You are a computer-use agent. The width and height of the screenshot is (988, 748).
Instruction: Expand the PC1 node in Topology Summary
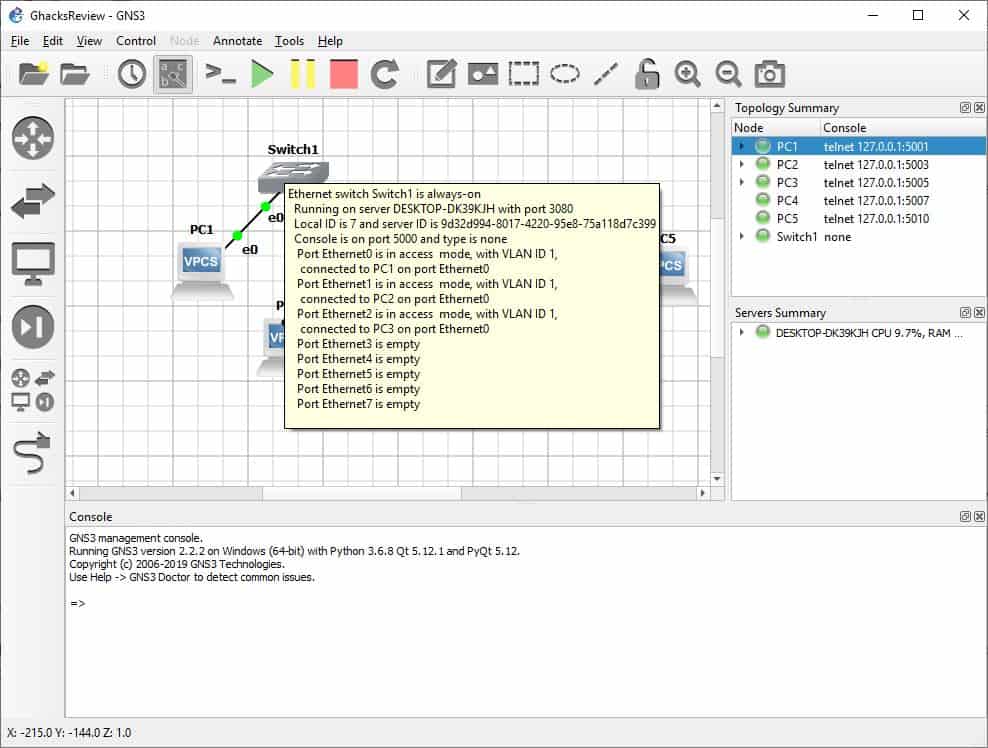742,146
